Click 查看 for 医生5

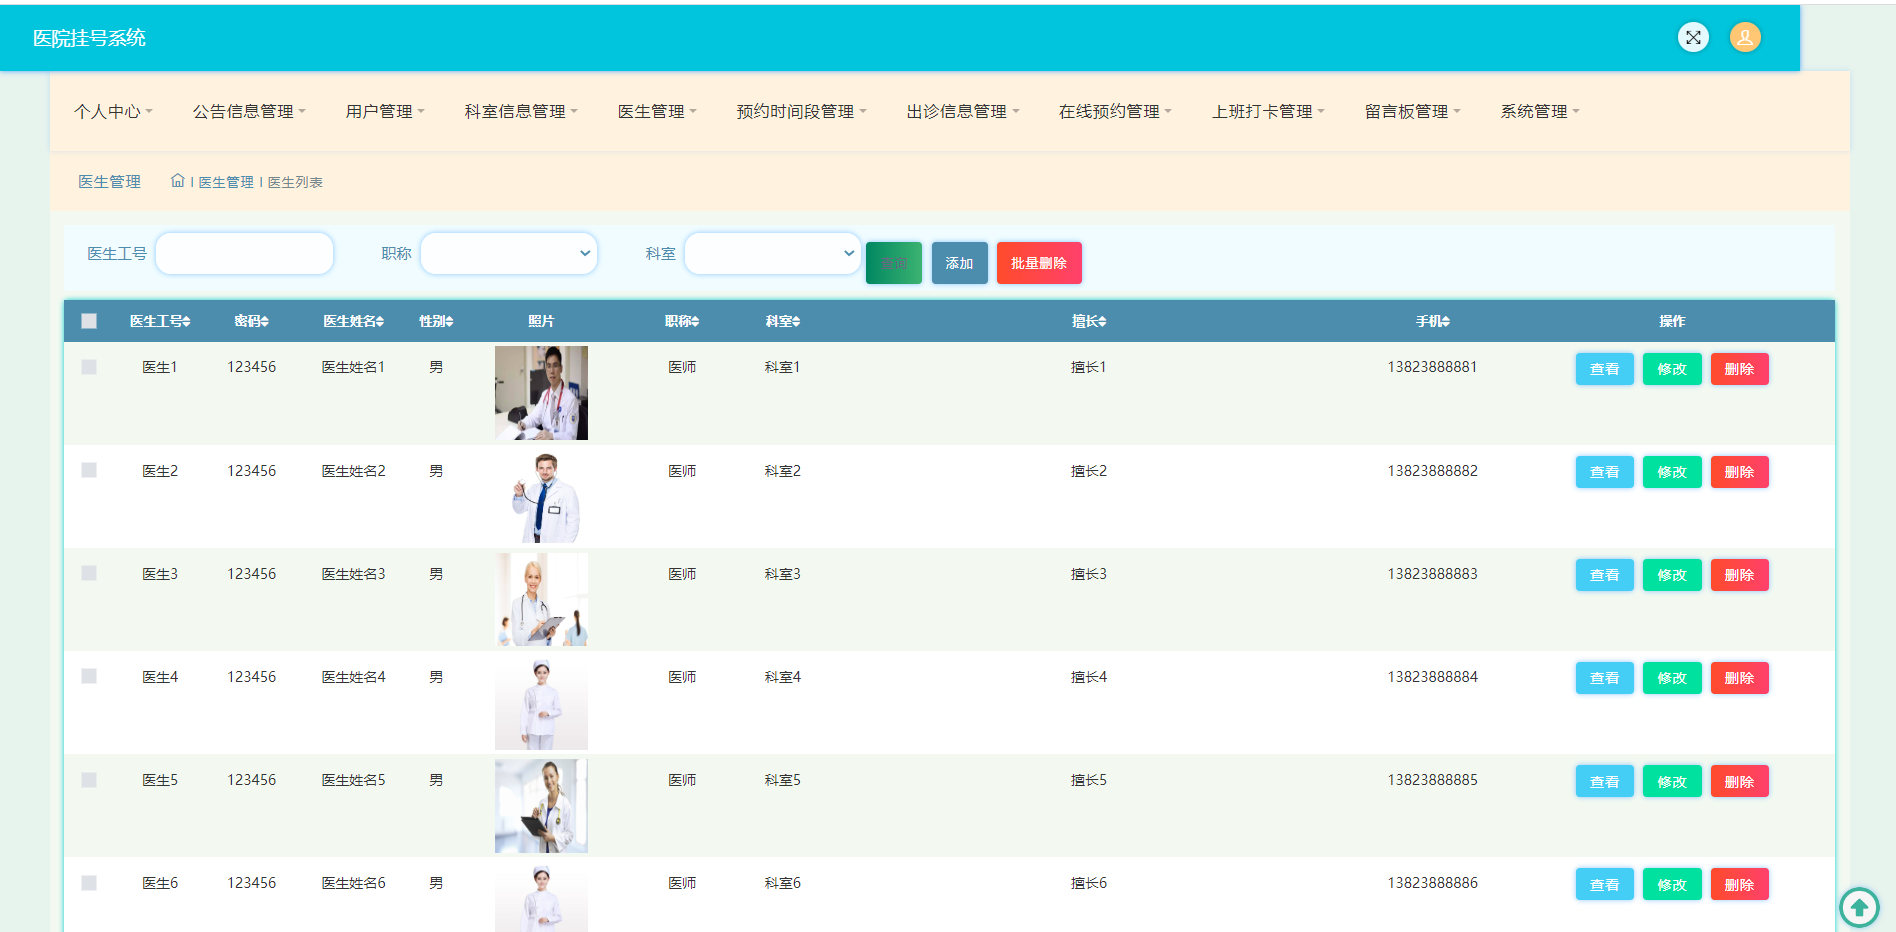(1605, 781)
